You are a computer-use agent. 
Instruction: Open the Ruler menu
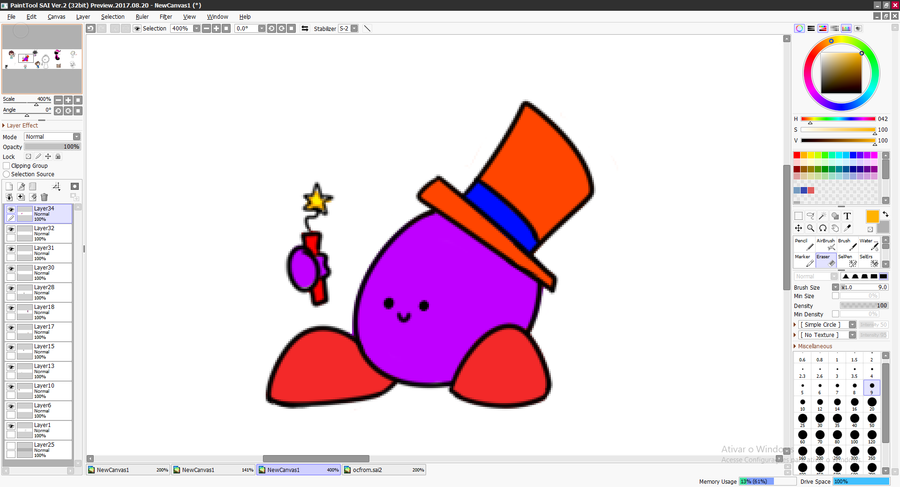[142, 17]
